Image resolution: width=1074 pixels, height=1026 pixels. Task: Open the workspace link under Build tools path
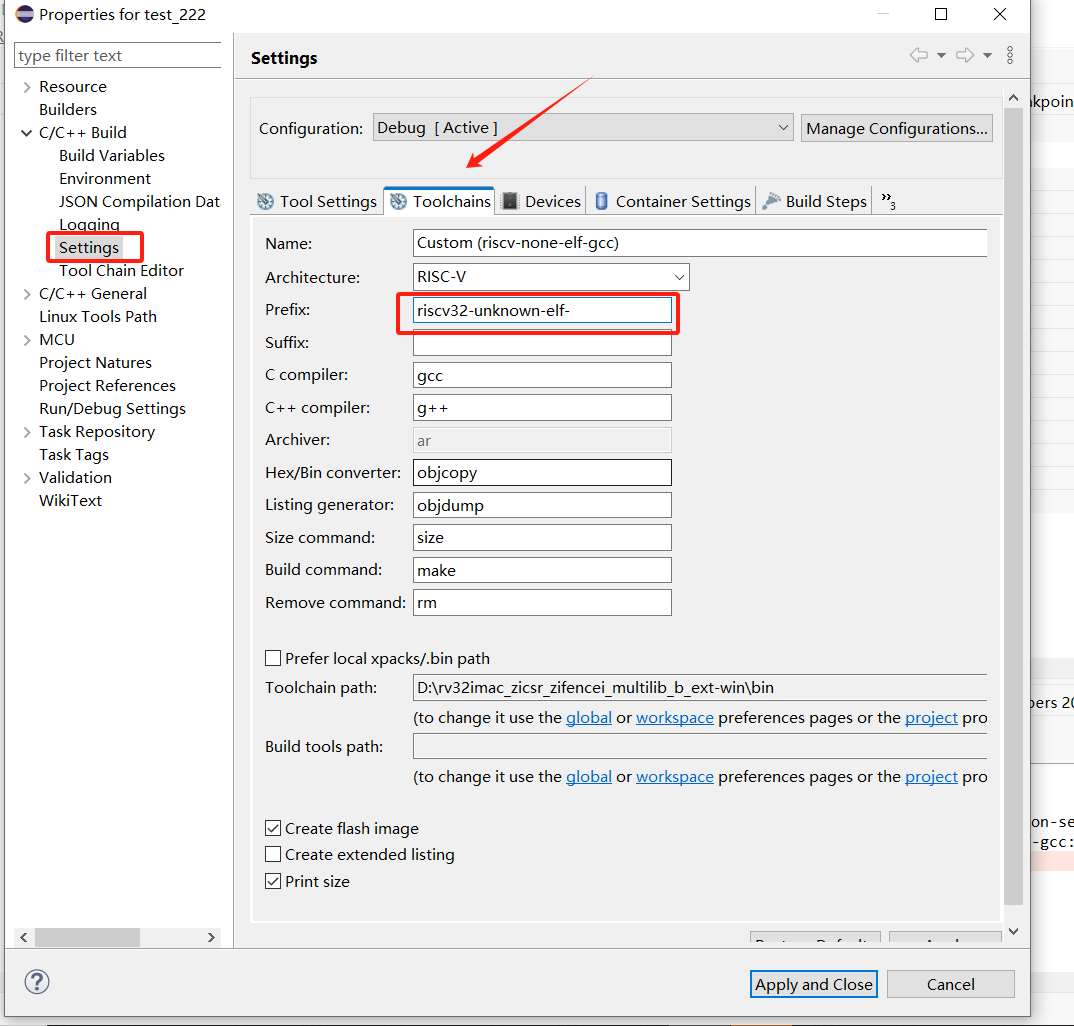675,776
